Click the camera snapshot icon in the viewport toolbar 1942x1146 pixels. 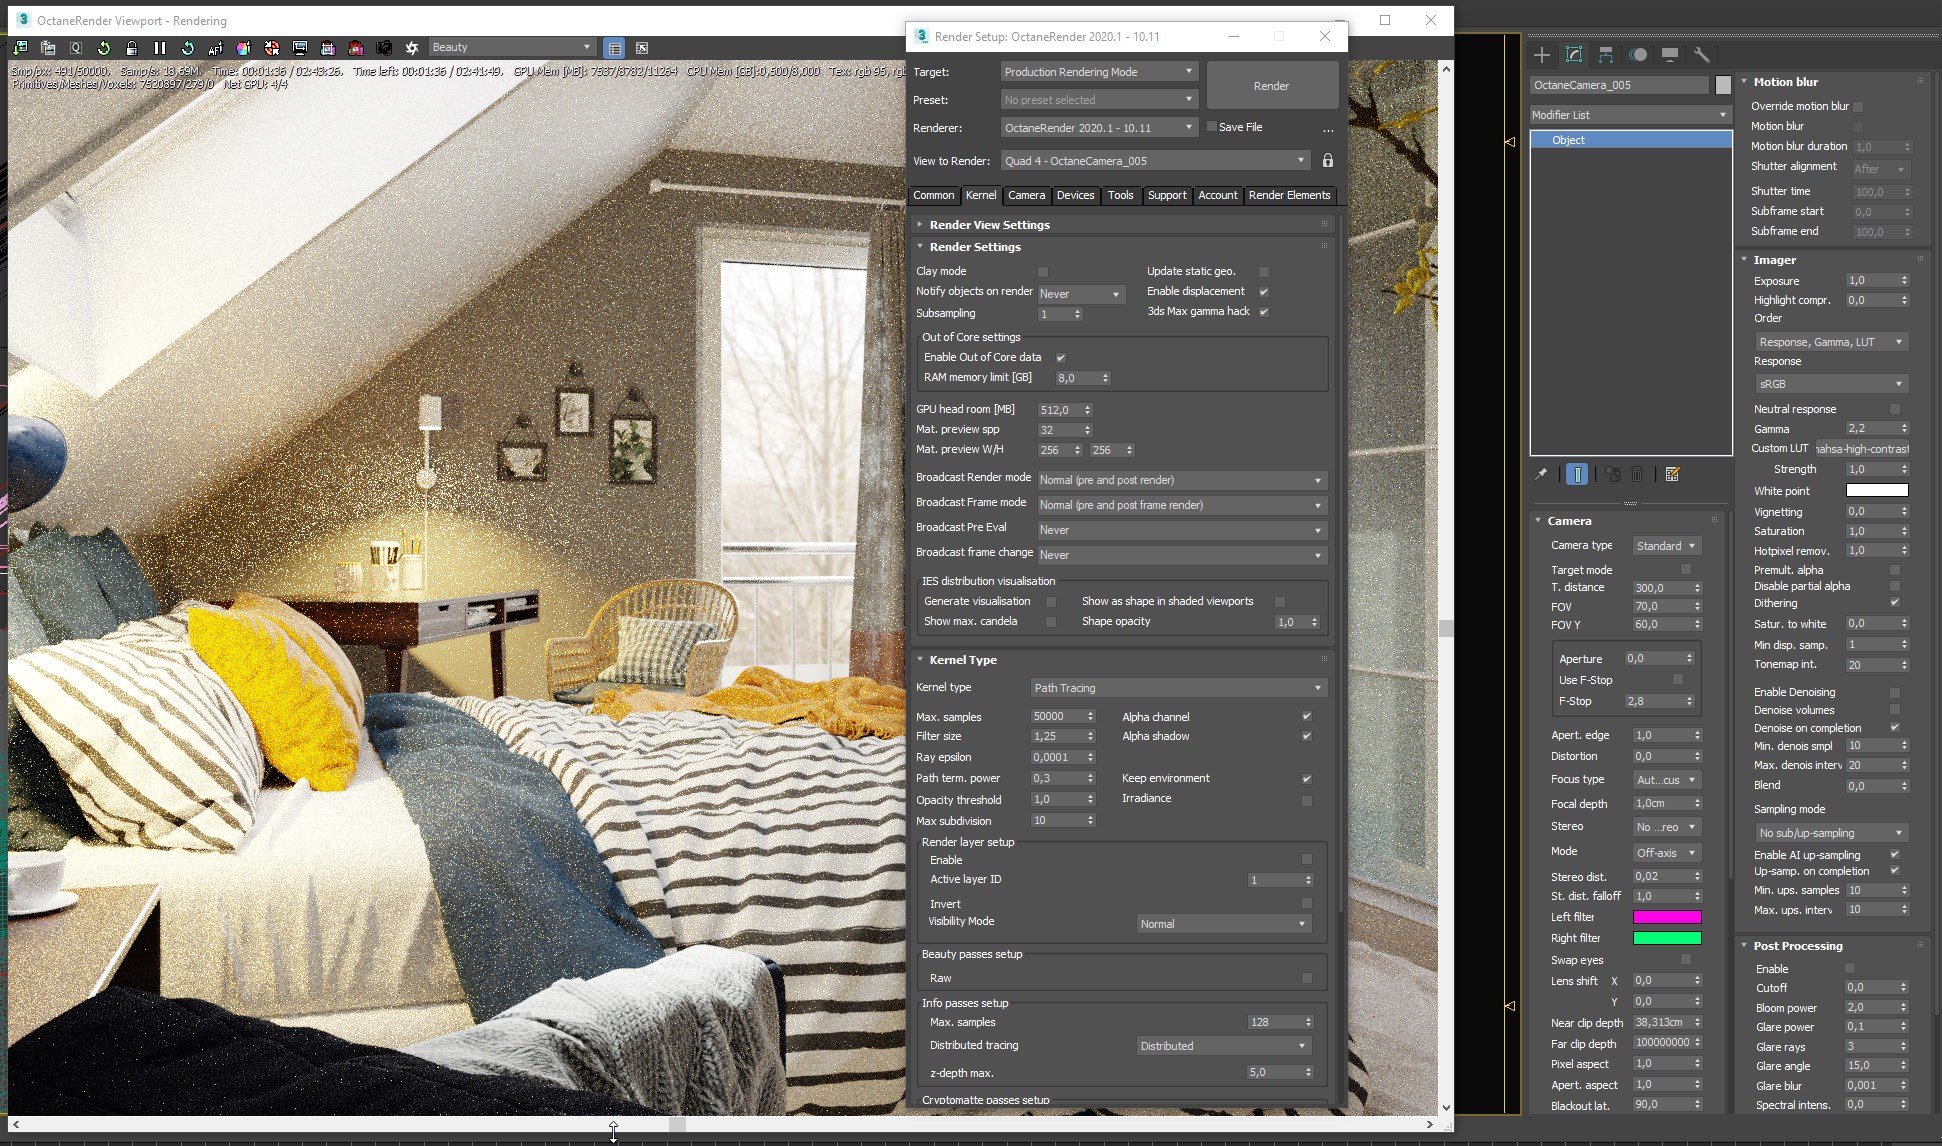pos(384,48)
